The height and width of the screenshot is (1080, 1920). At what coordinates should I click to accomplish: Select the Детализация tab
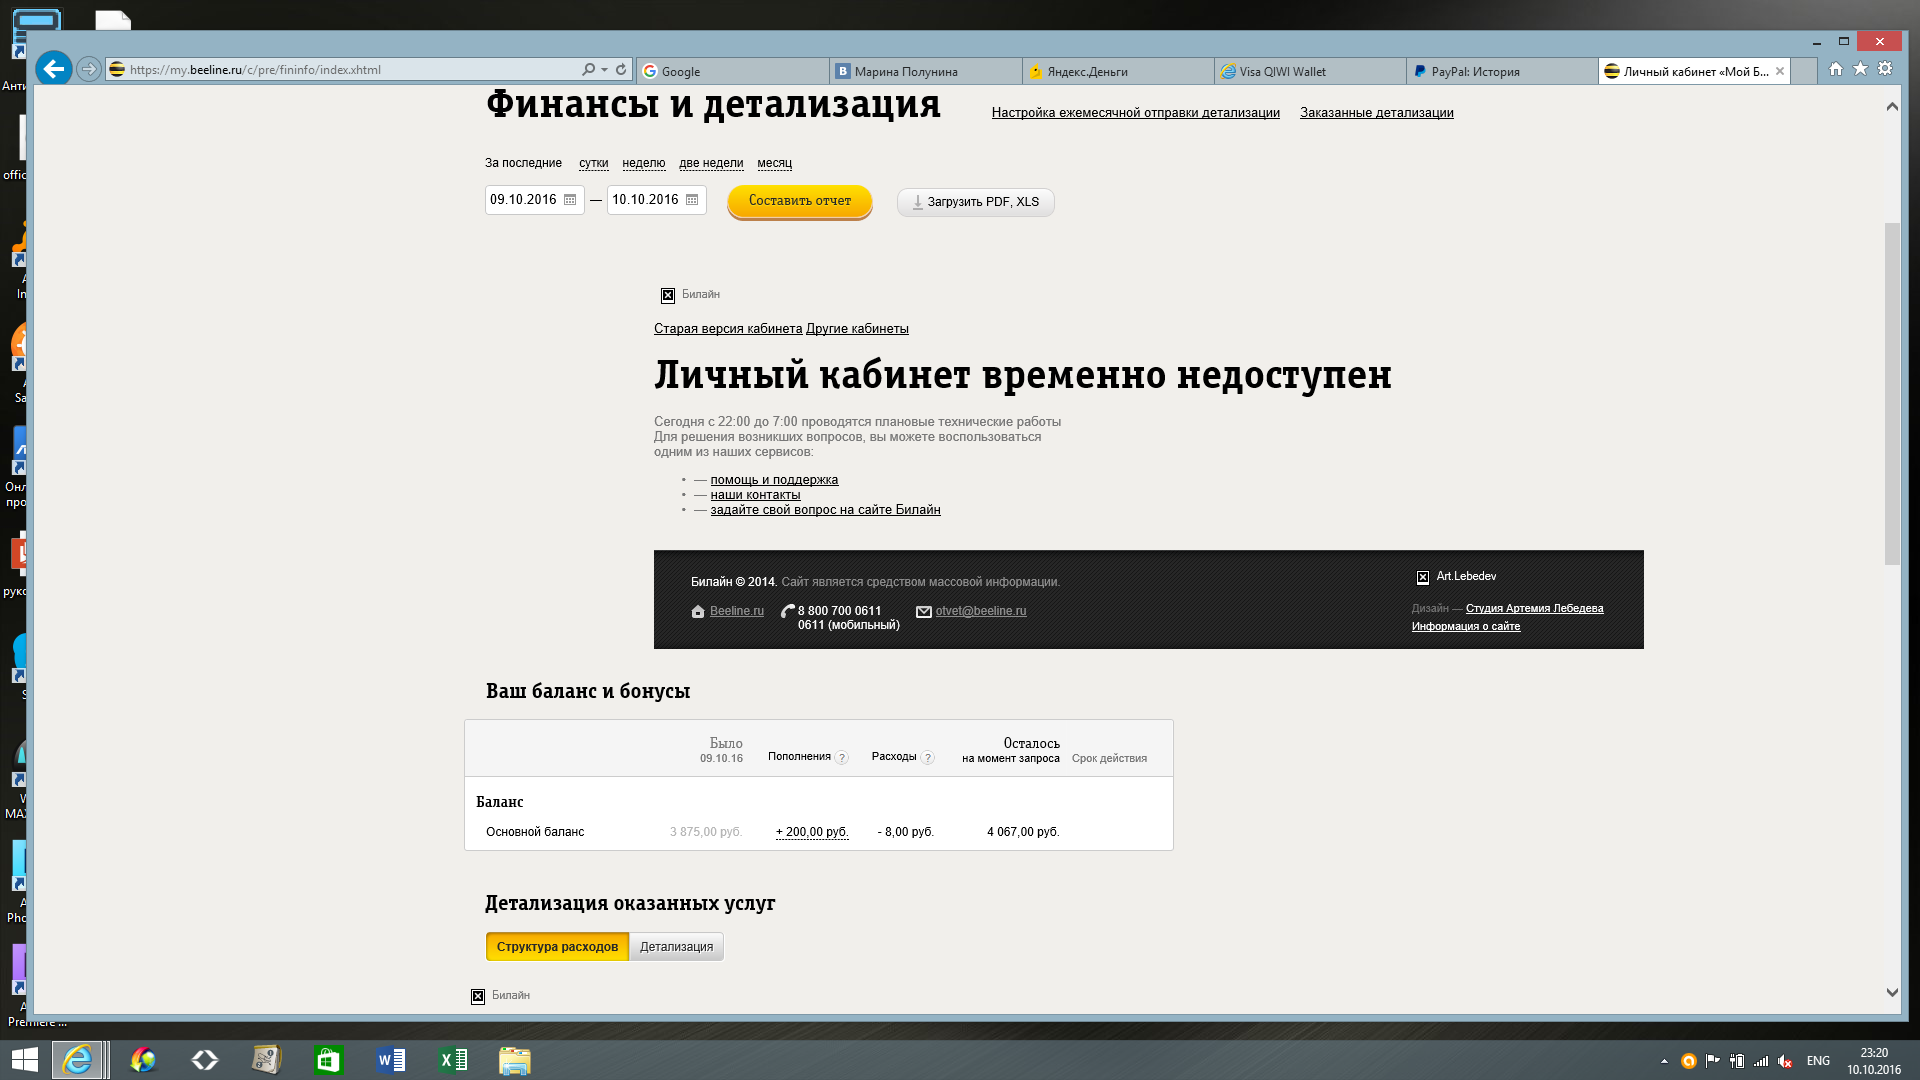676,947
